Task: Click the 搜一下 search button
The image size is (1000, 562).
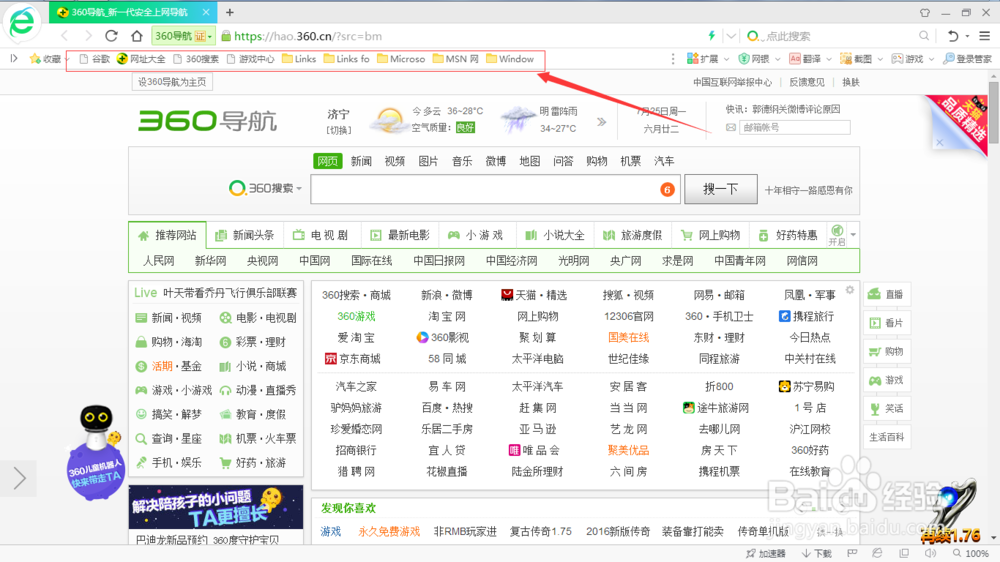Action: coord(721,189)
